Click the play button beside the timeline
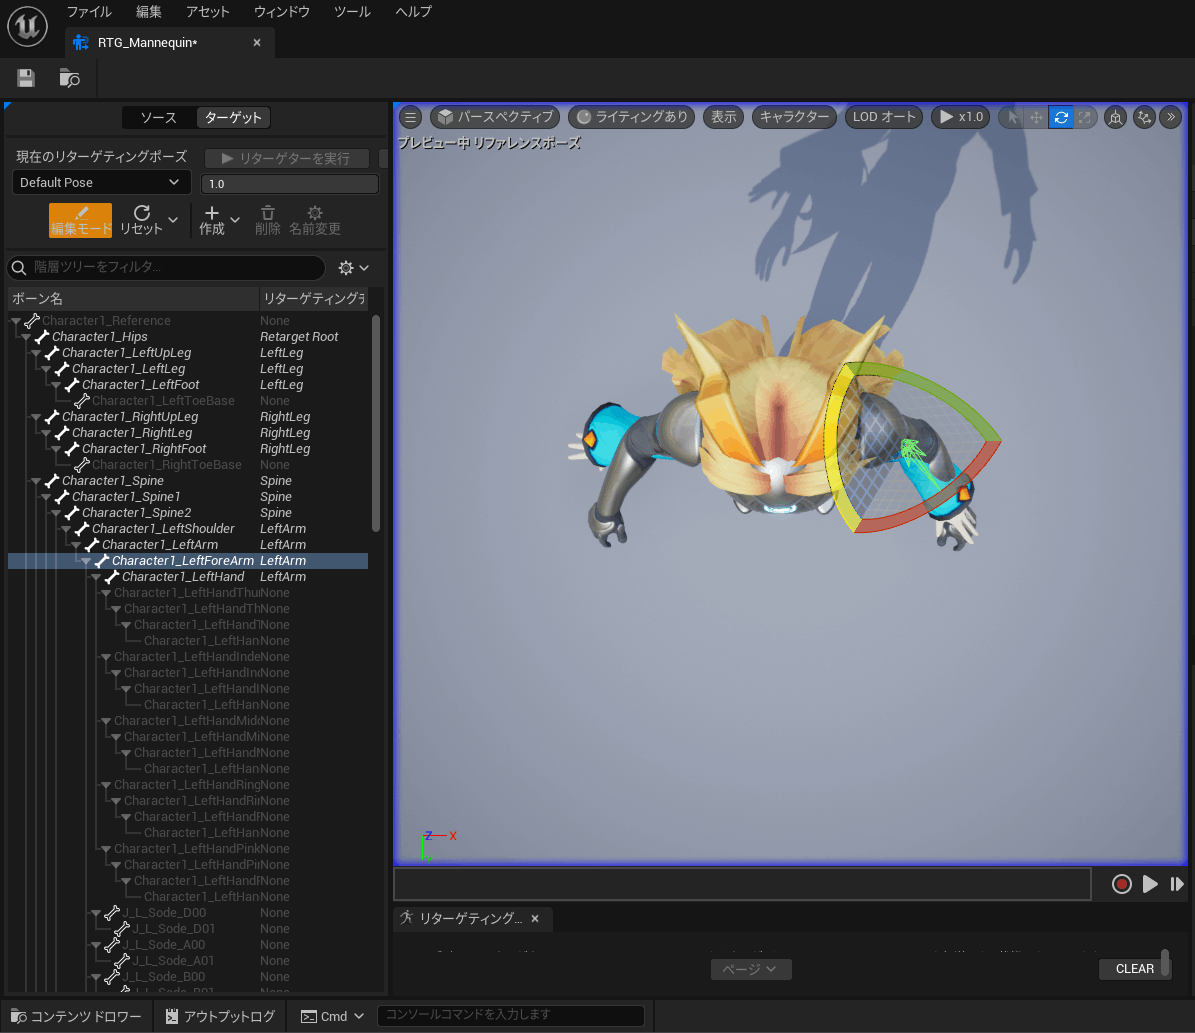This screenshot has width=1195, height=1033. [1150, 884]
